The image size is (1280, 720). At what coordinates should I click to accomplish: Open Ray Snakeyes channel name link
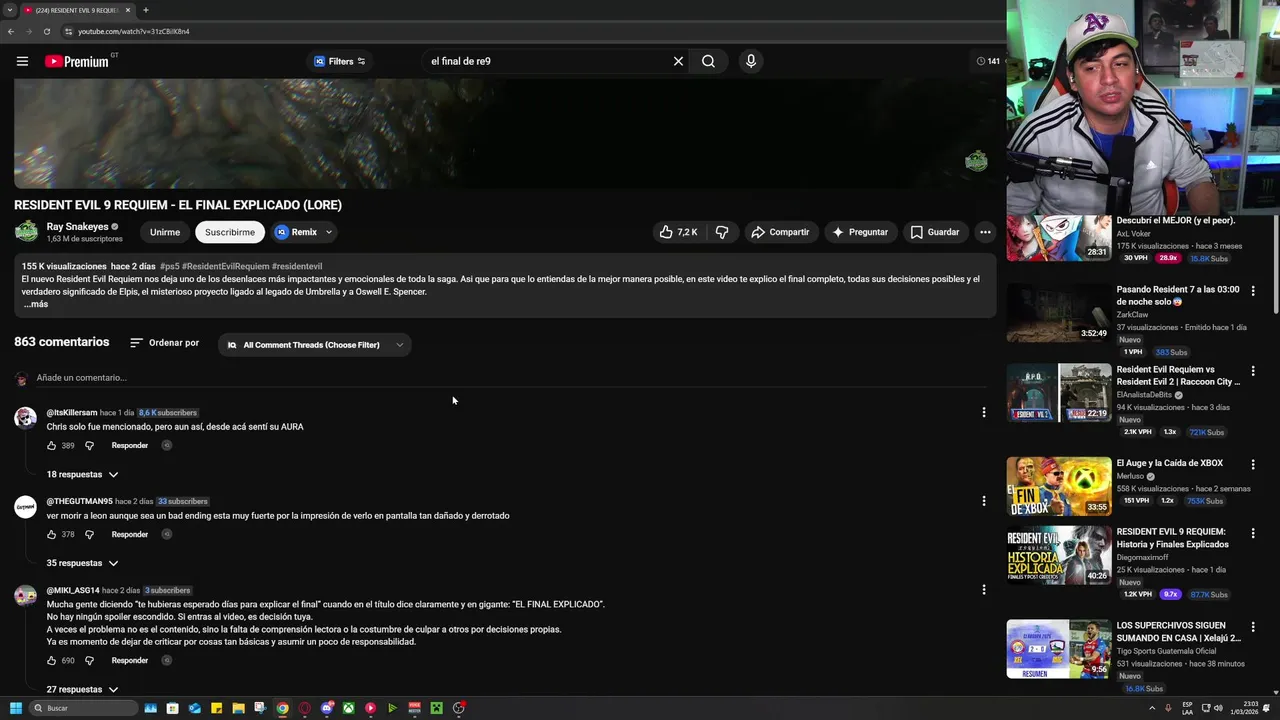tap(77, 227)
